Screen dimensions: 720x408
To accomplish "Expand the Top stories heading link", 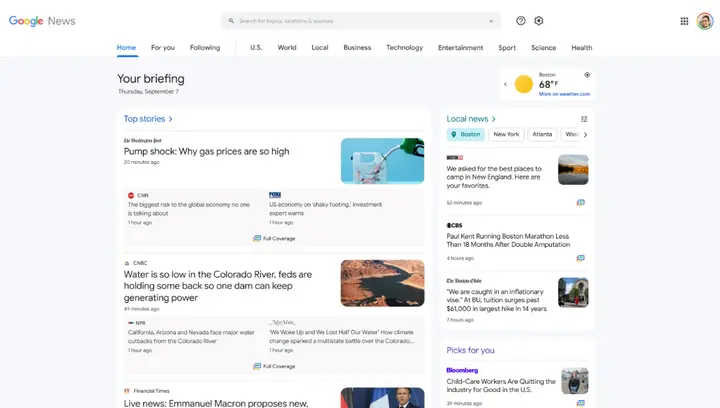I will [148, 119].
